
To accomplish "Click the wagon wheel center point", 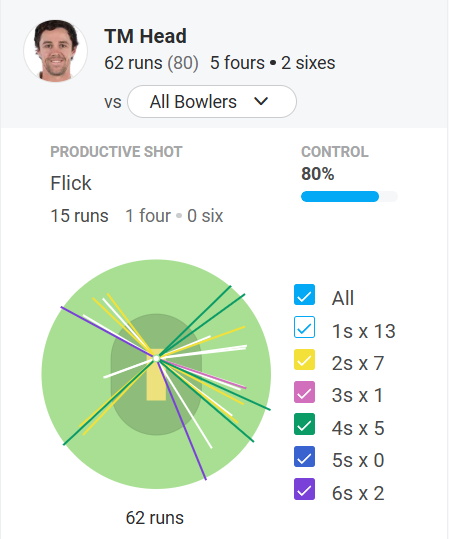I will pyautogui.click(x=156, y=359).
